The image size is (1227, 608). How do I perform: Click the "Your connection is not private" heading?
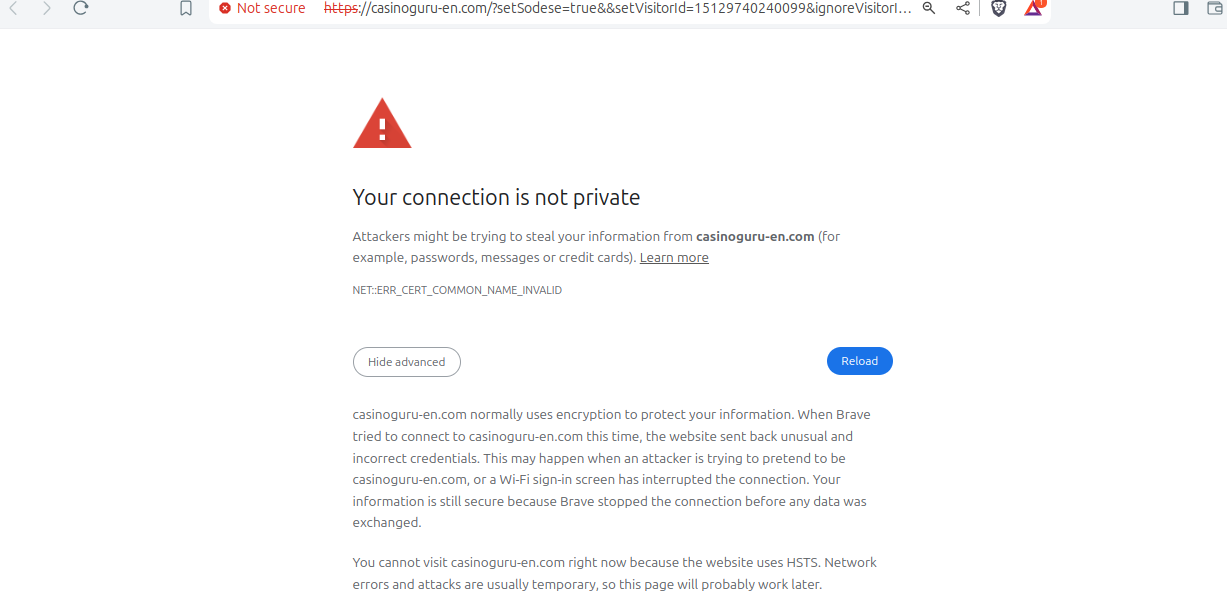coord(496,197)
